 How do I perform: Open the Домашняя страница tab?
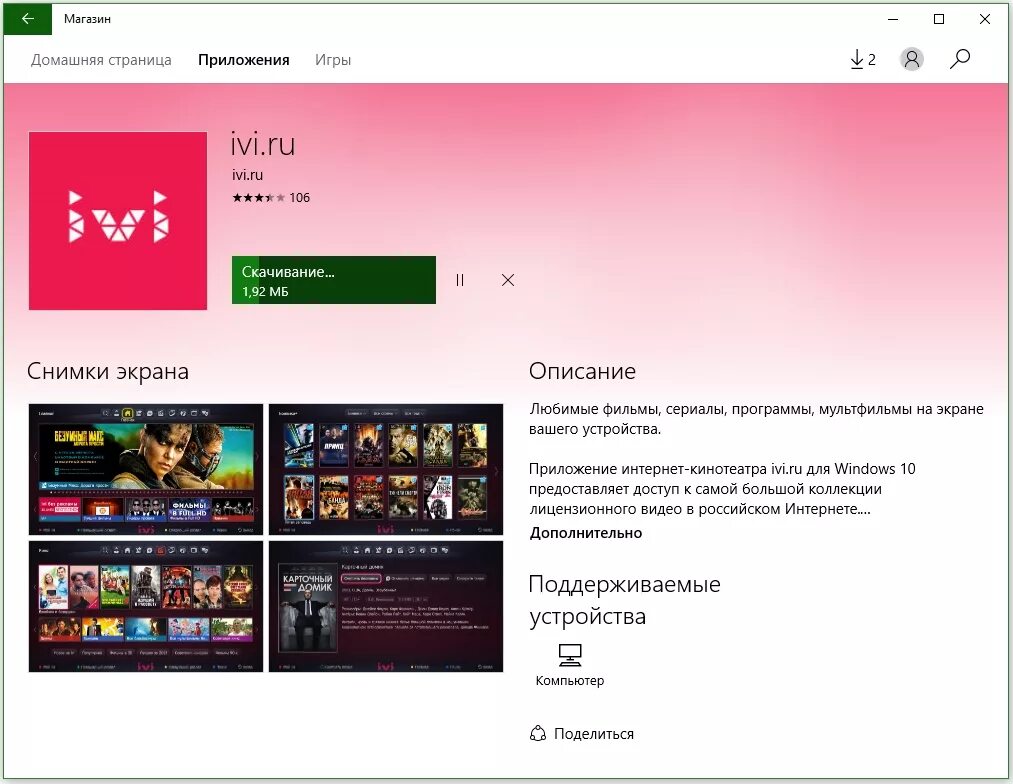[101, 60]
